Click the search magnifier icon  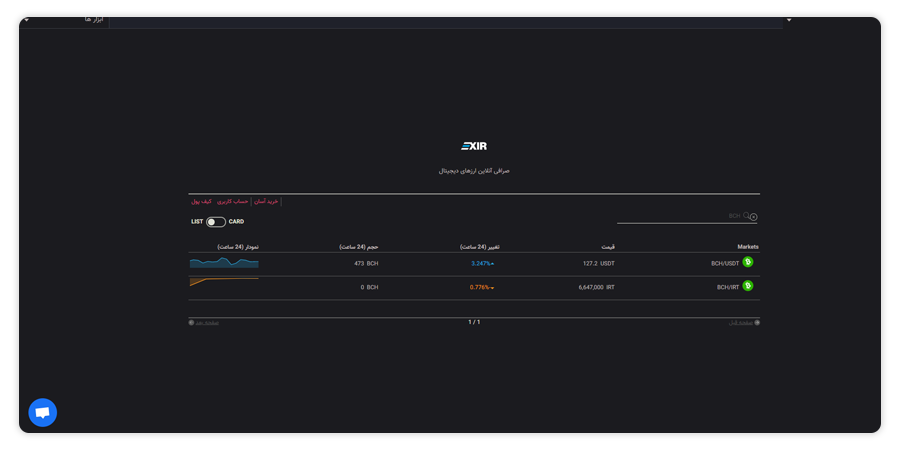tap(746, 215)
